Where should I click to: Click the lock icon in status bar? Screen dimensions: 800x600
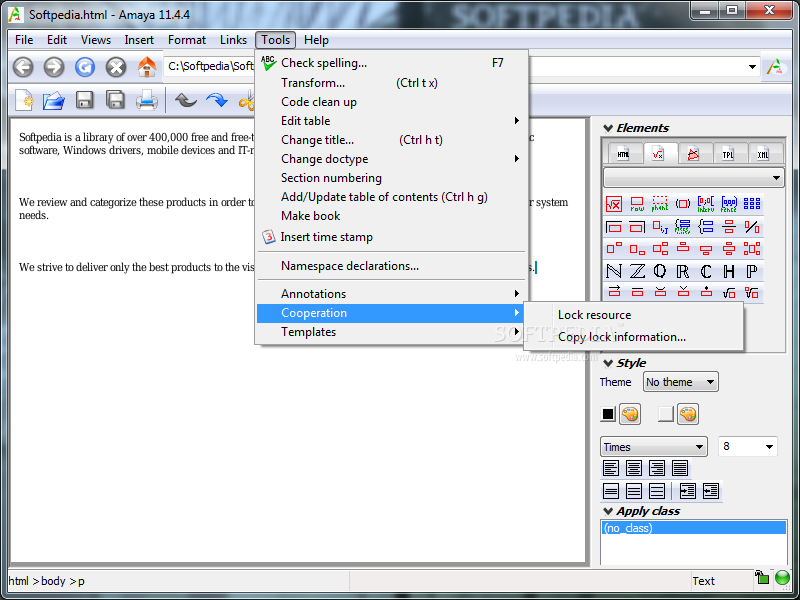pos(762,577)
